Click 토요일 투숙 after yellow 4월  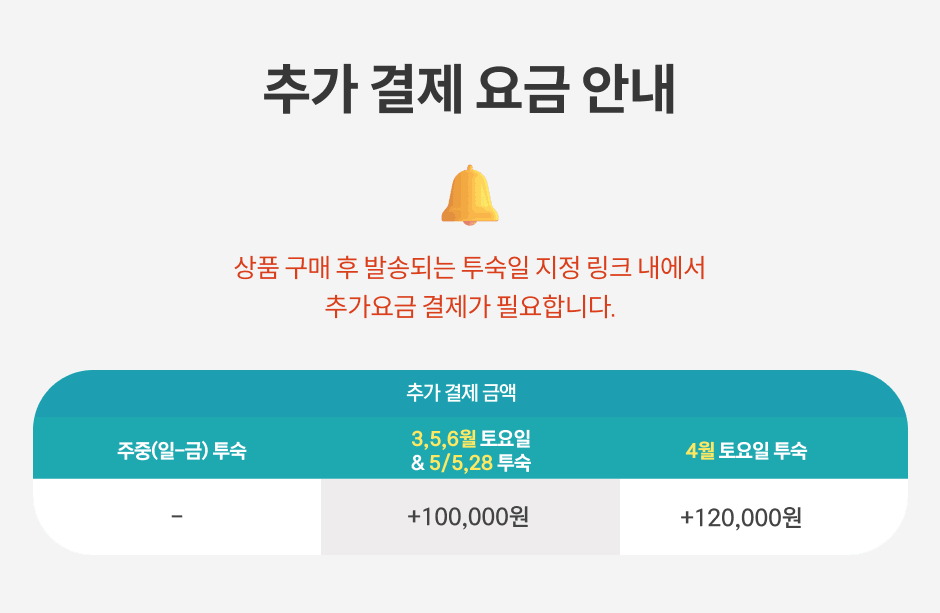coord(763,450)
